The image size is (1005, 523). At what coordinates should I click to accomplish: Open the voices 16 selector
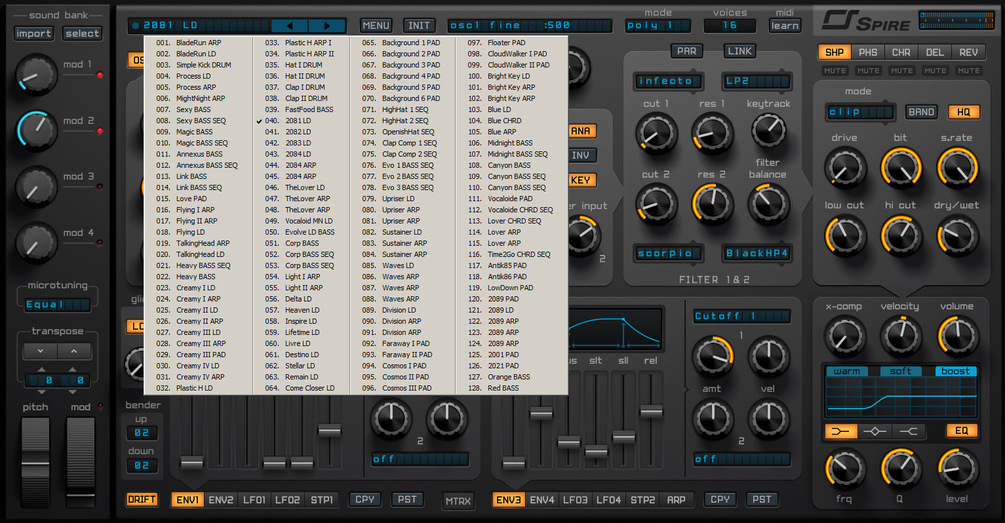tap(729, 26)
